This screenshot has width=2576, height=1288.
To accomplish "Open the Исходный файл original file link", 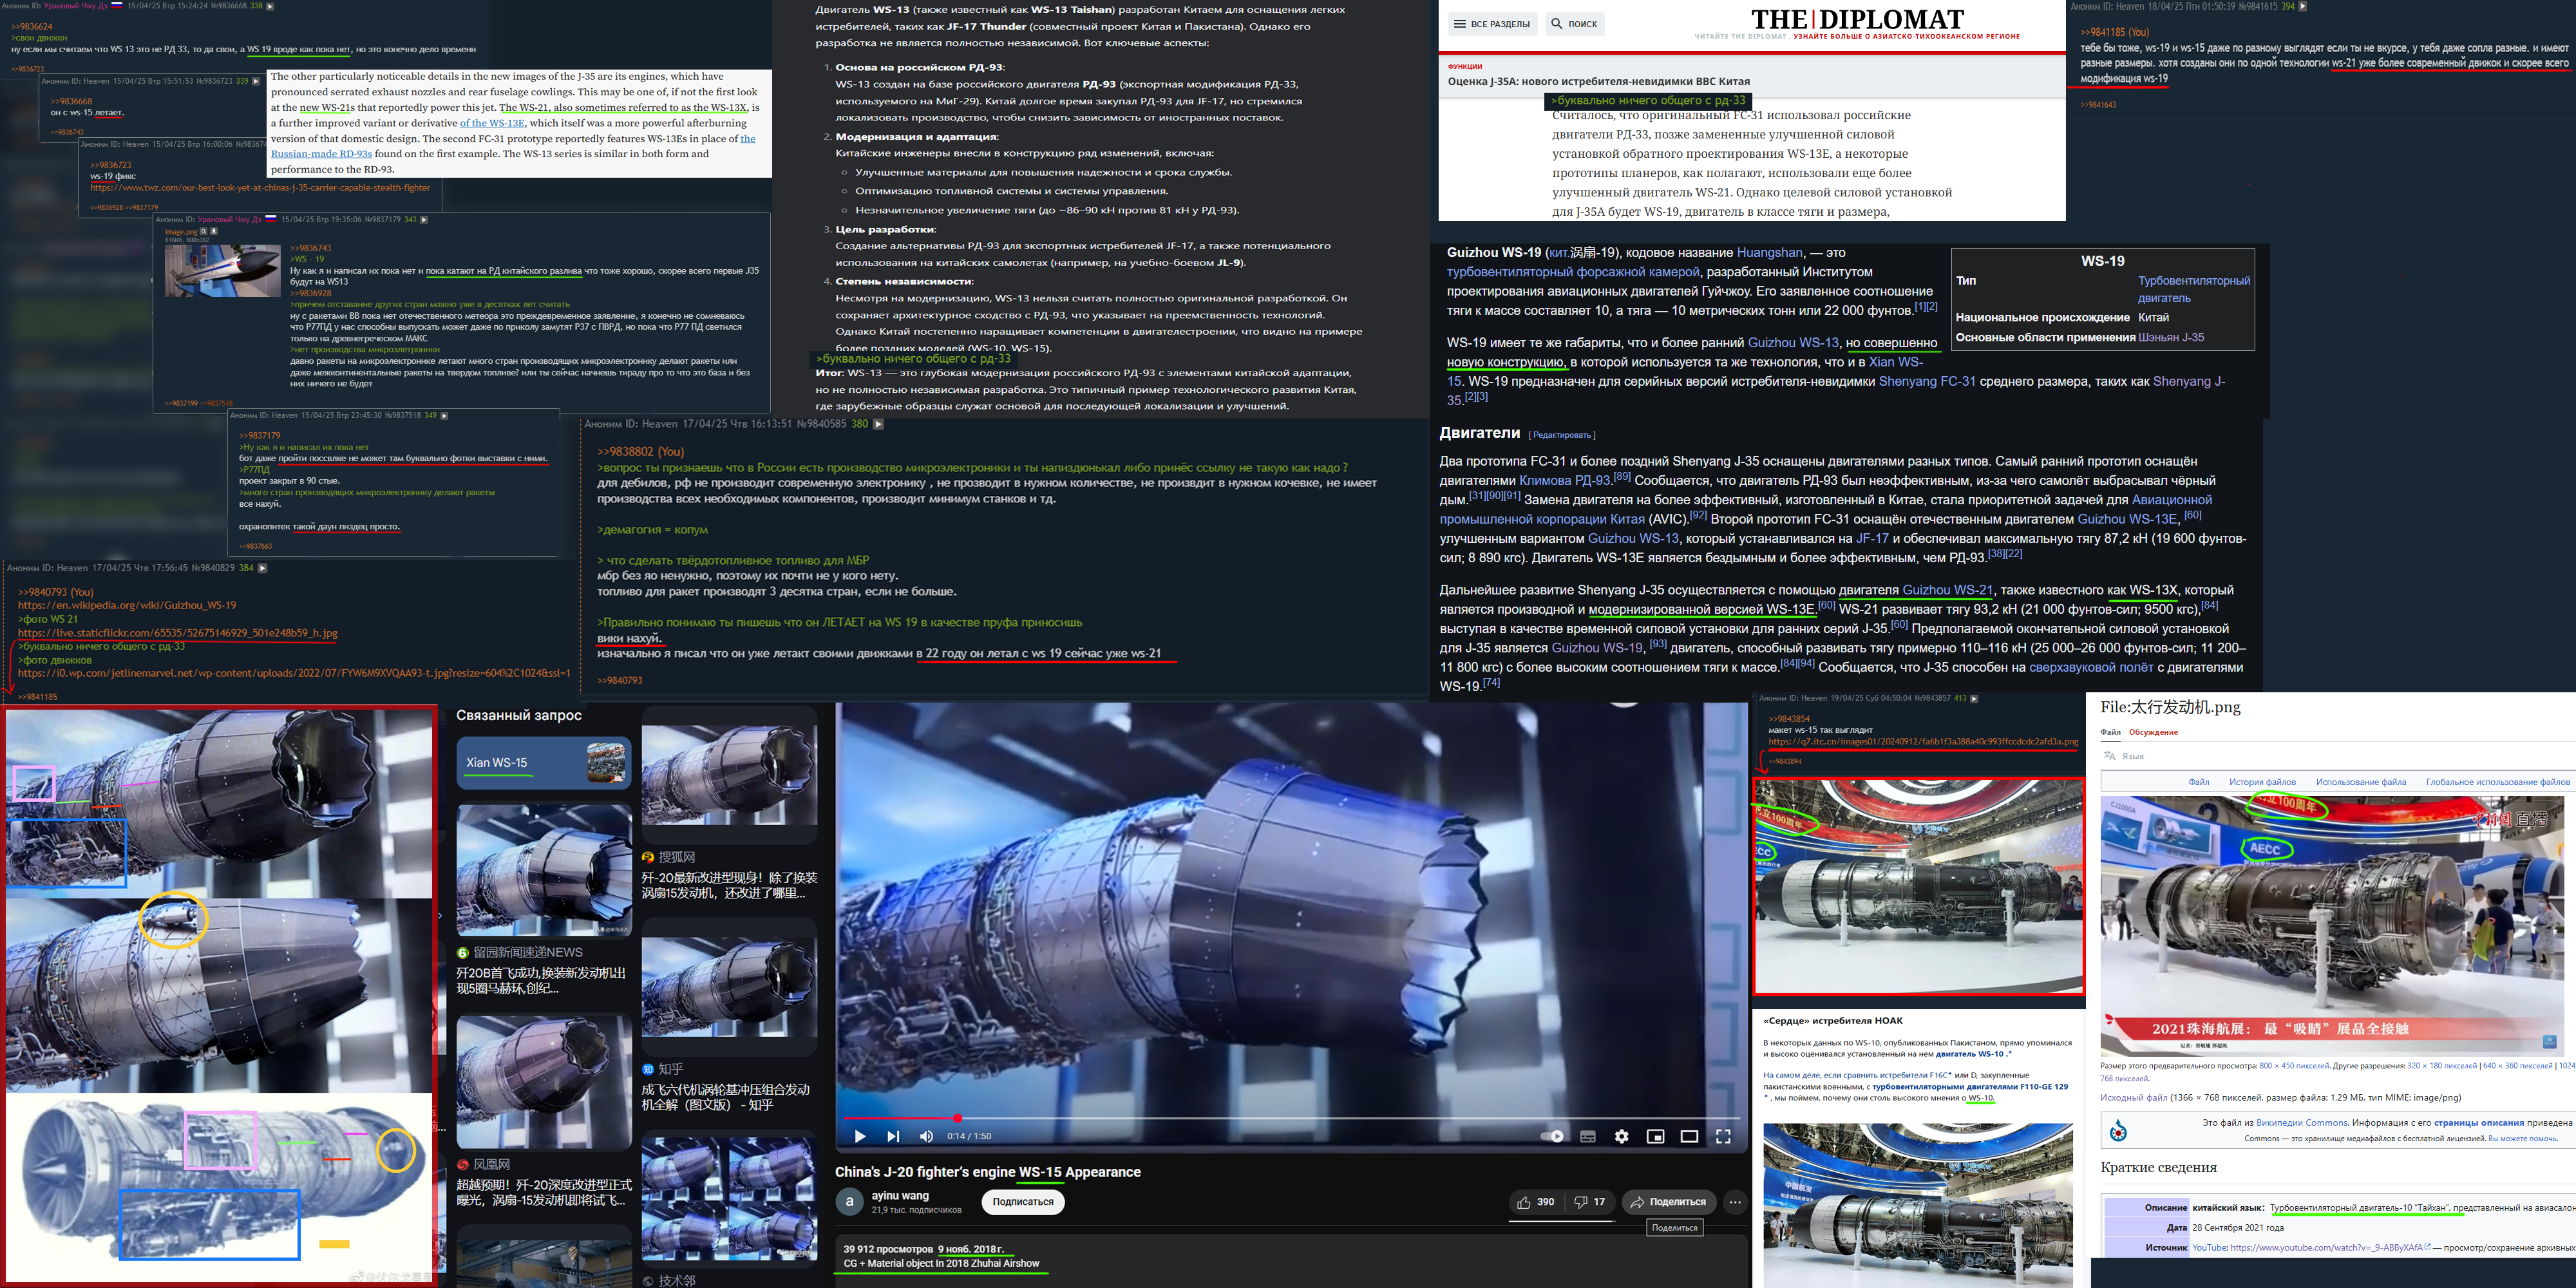I will pyautogui.click(x=2133, y=1098).
